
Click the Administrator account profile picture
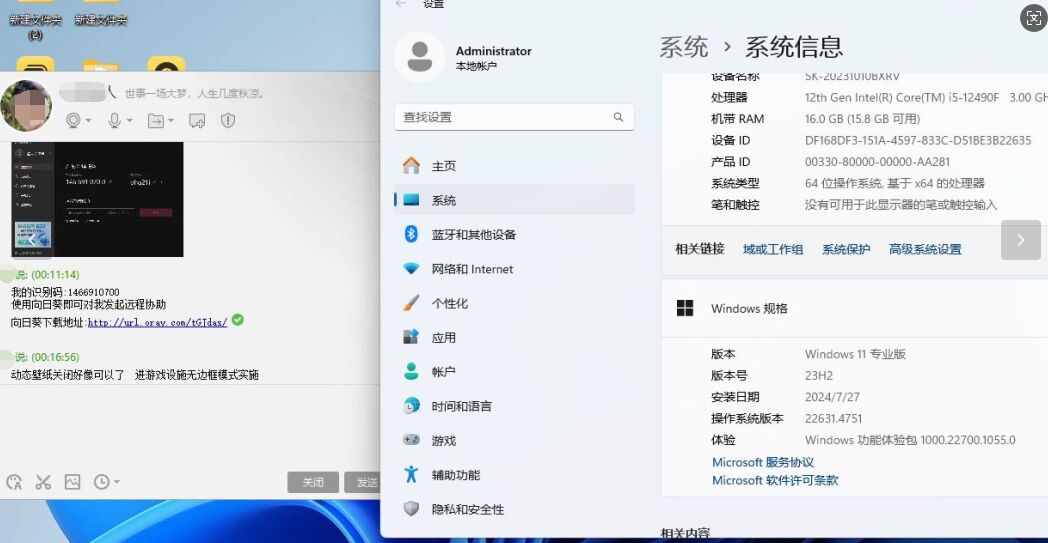(420, 58)
